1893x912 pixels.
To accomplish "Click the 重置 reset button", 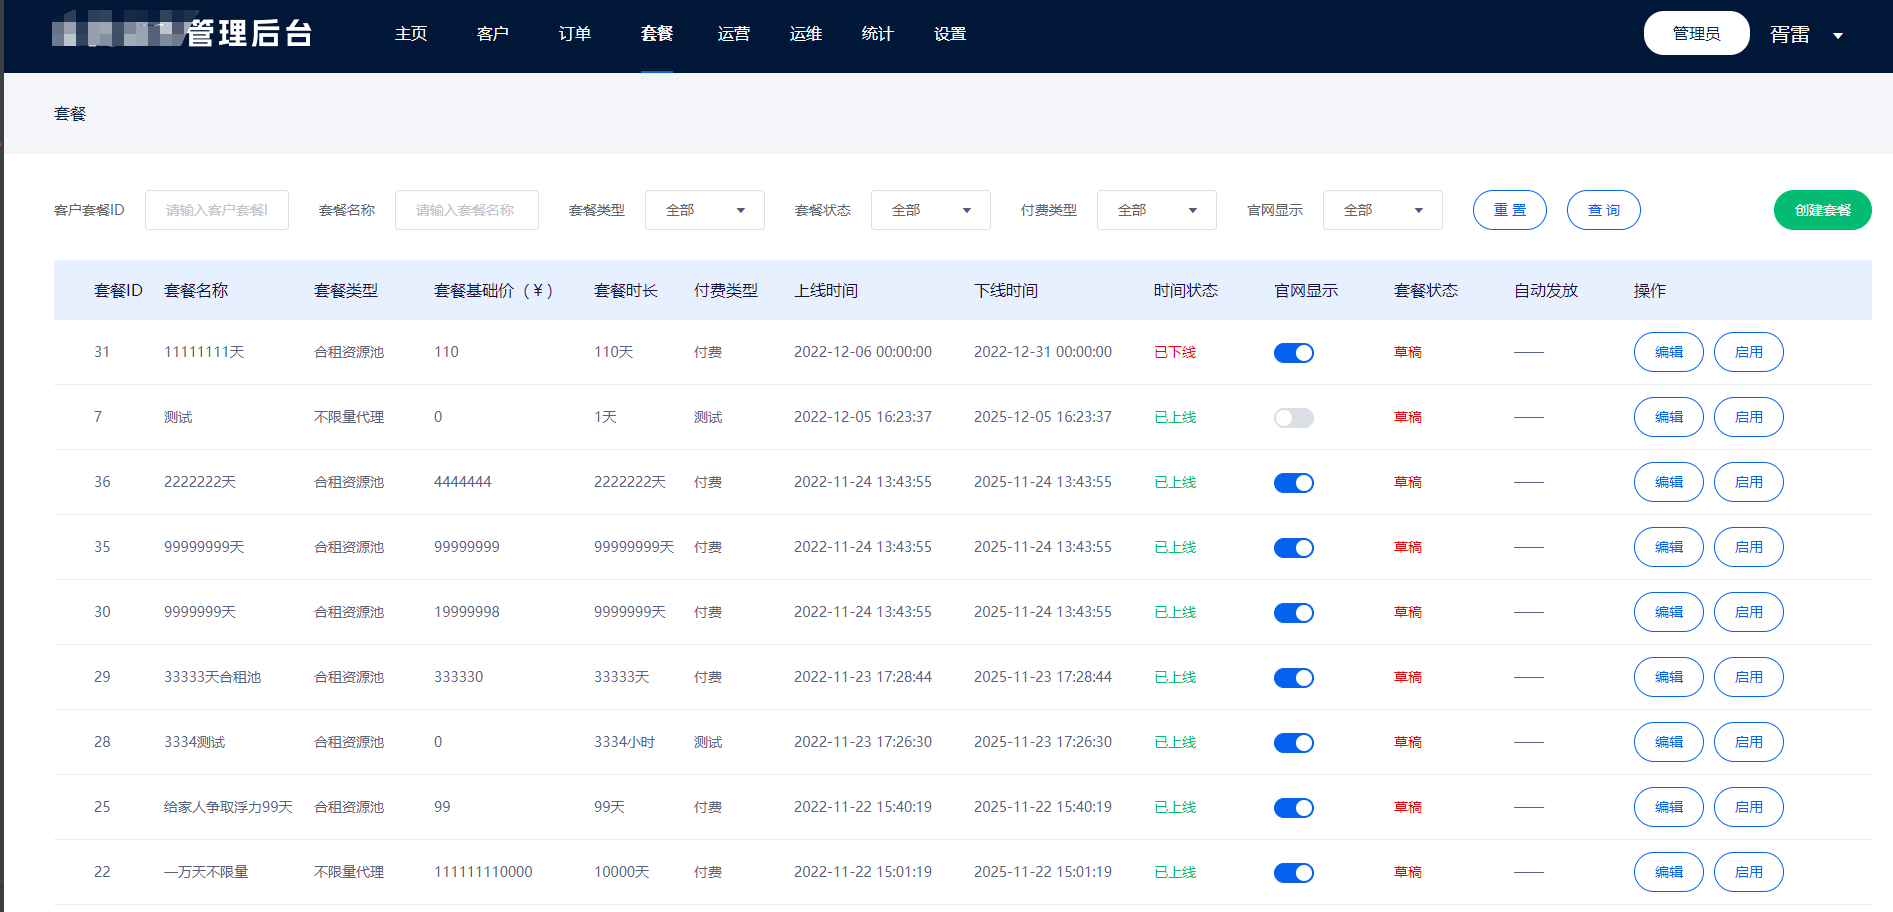I will point(1510,210).
